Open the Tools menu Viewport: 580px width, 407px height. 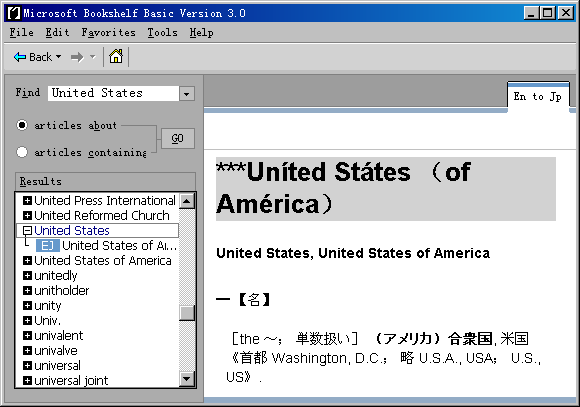point(162,33)
